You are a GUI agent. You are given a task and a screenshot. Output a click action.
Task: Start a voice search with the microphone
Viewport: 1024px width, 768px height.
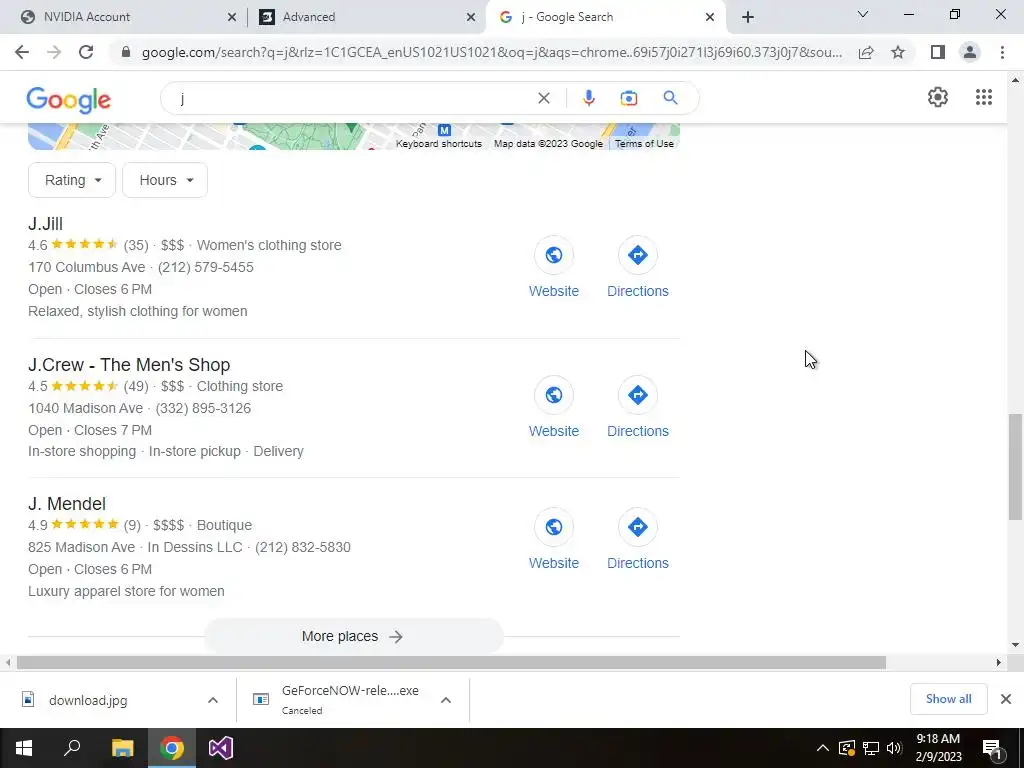coord(588,98)
